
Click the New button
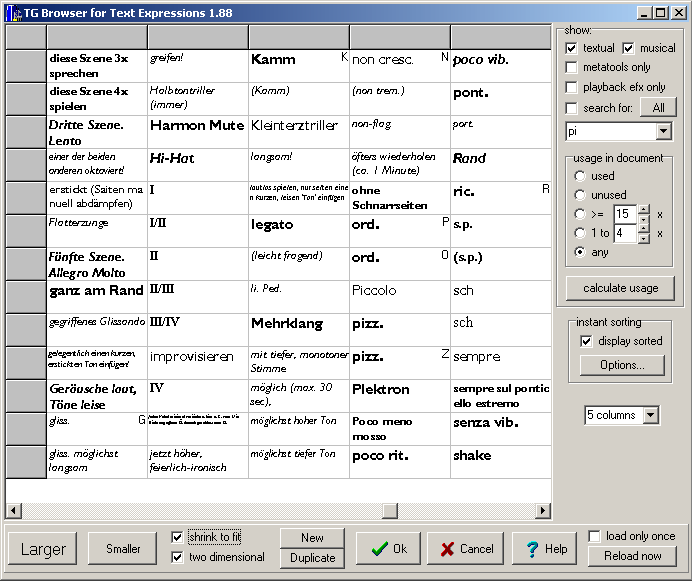click(312, 538)
